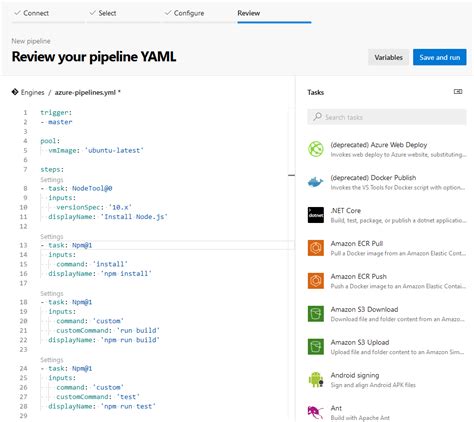474x422 pixels.
Task: Select the Amazon ECR Push icon
Action: 316,281
